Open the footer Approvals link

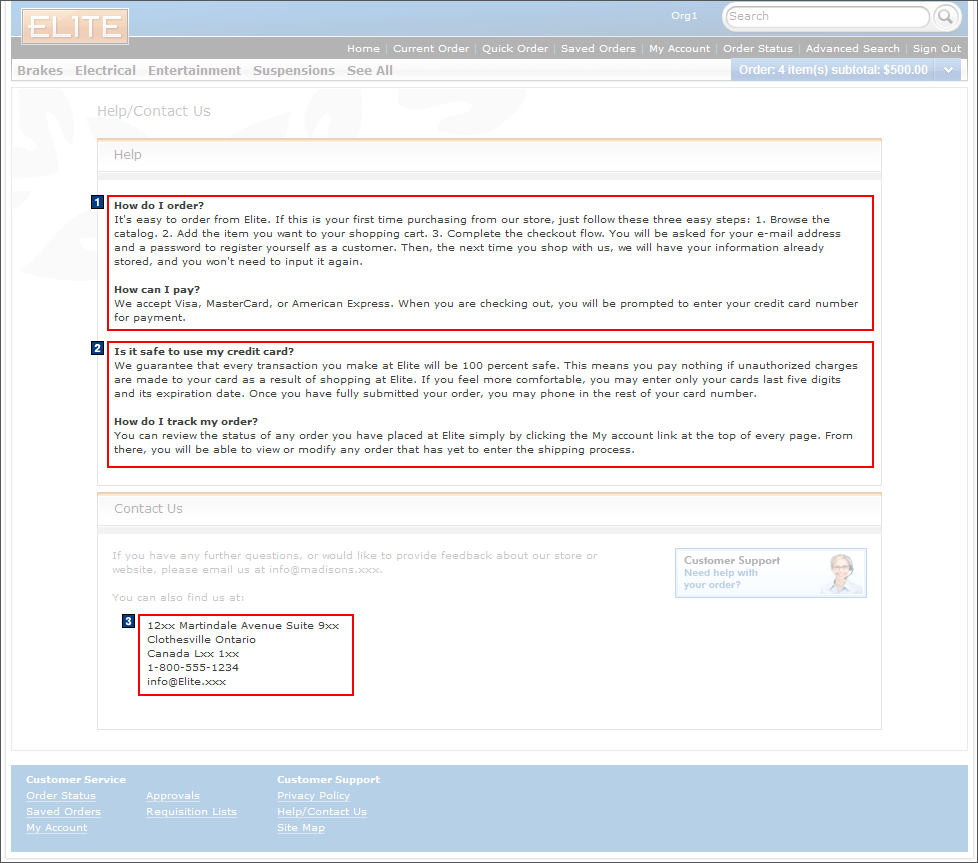click(173, 796)
